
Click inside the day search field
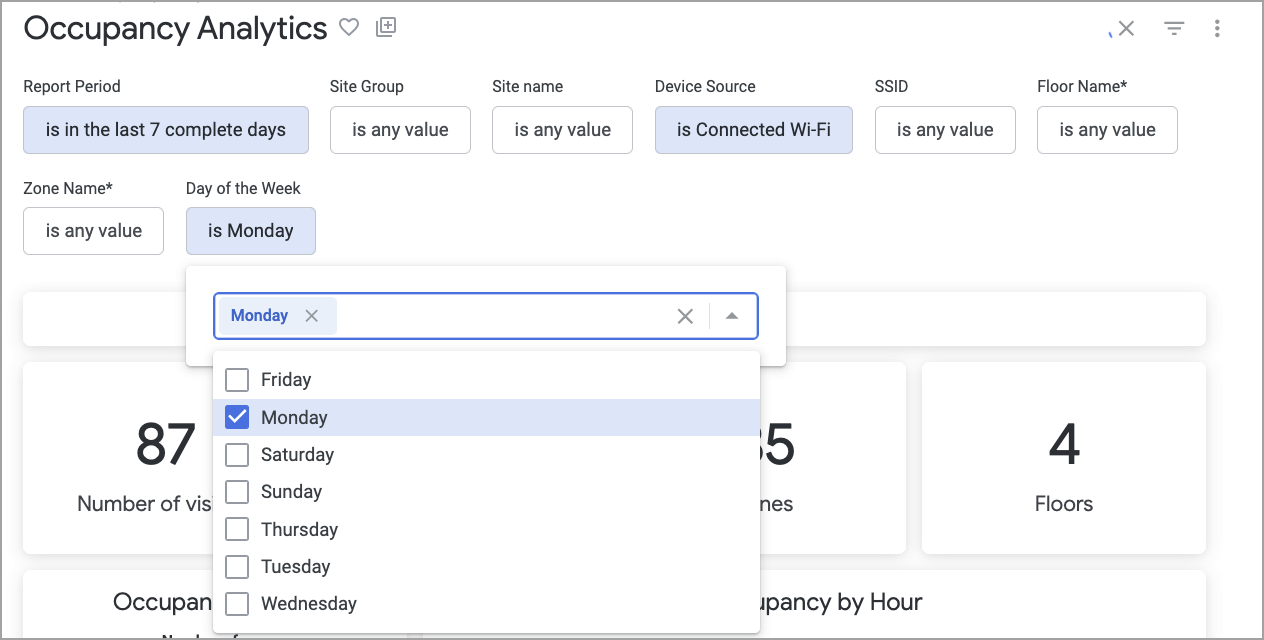(500, 316)
